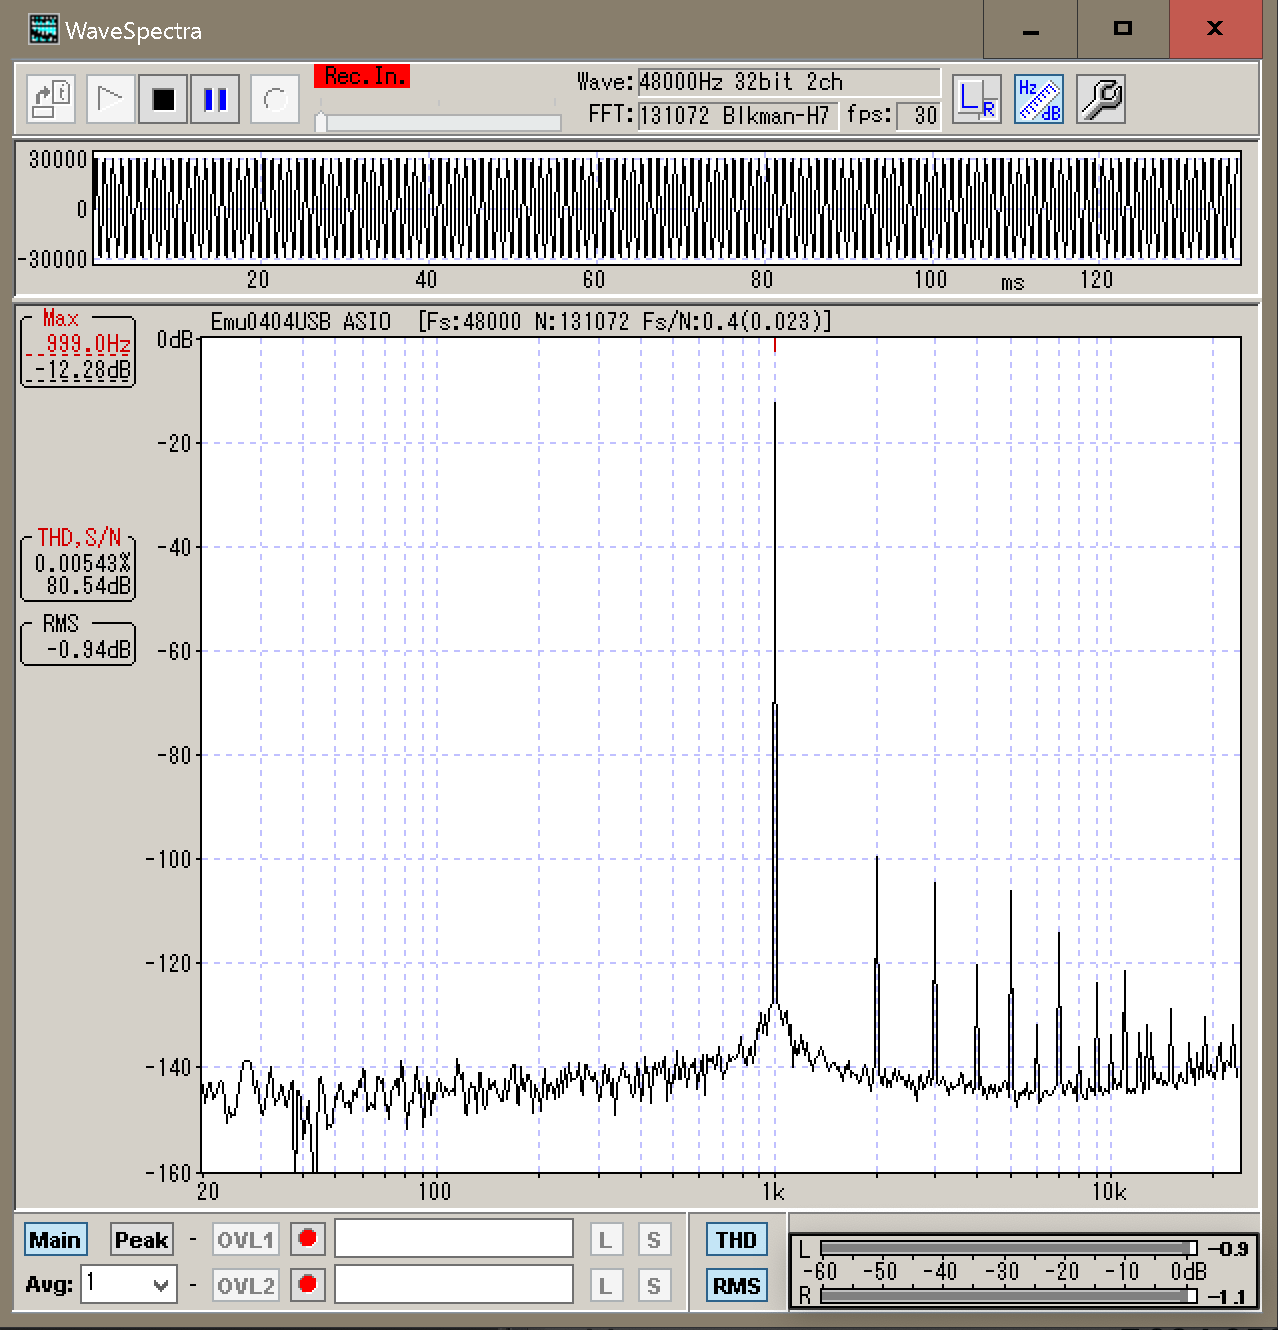Click the fps value field showing 30

coord(918,115)
